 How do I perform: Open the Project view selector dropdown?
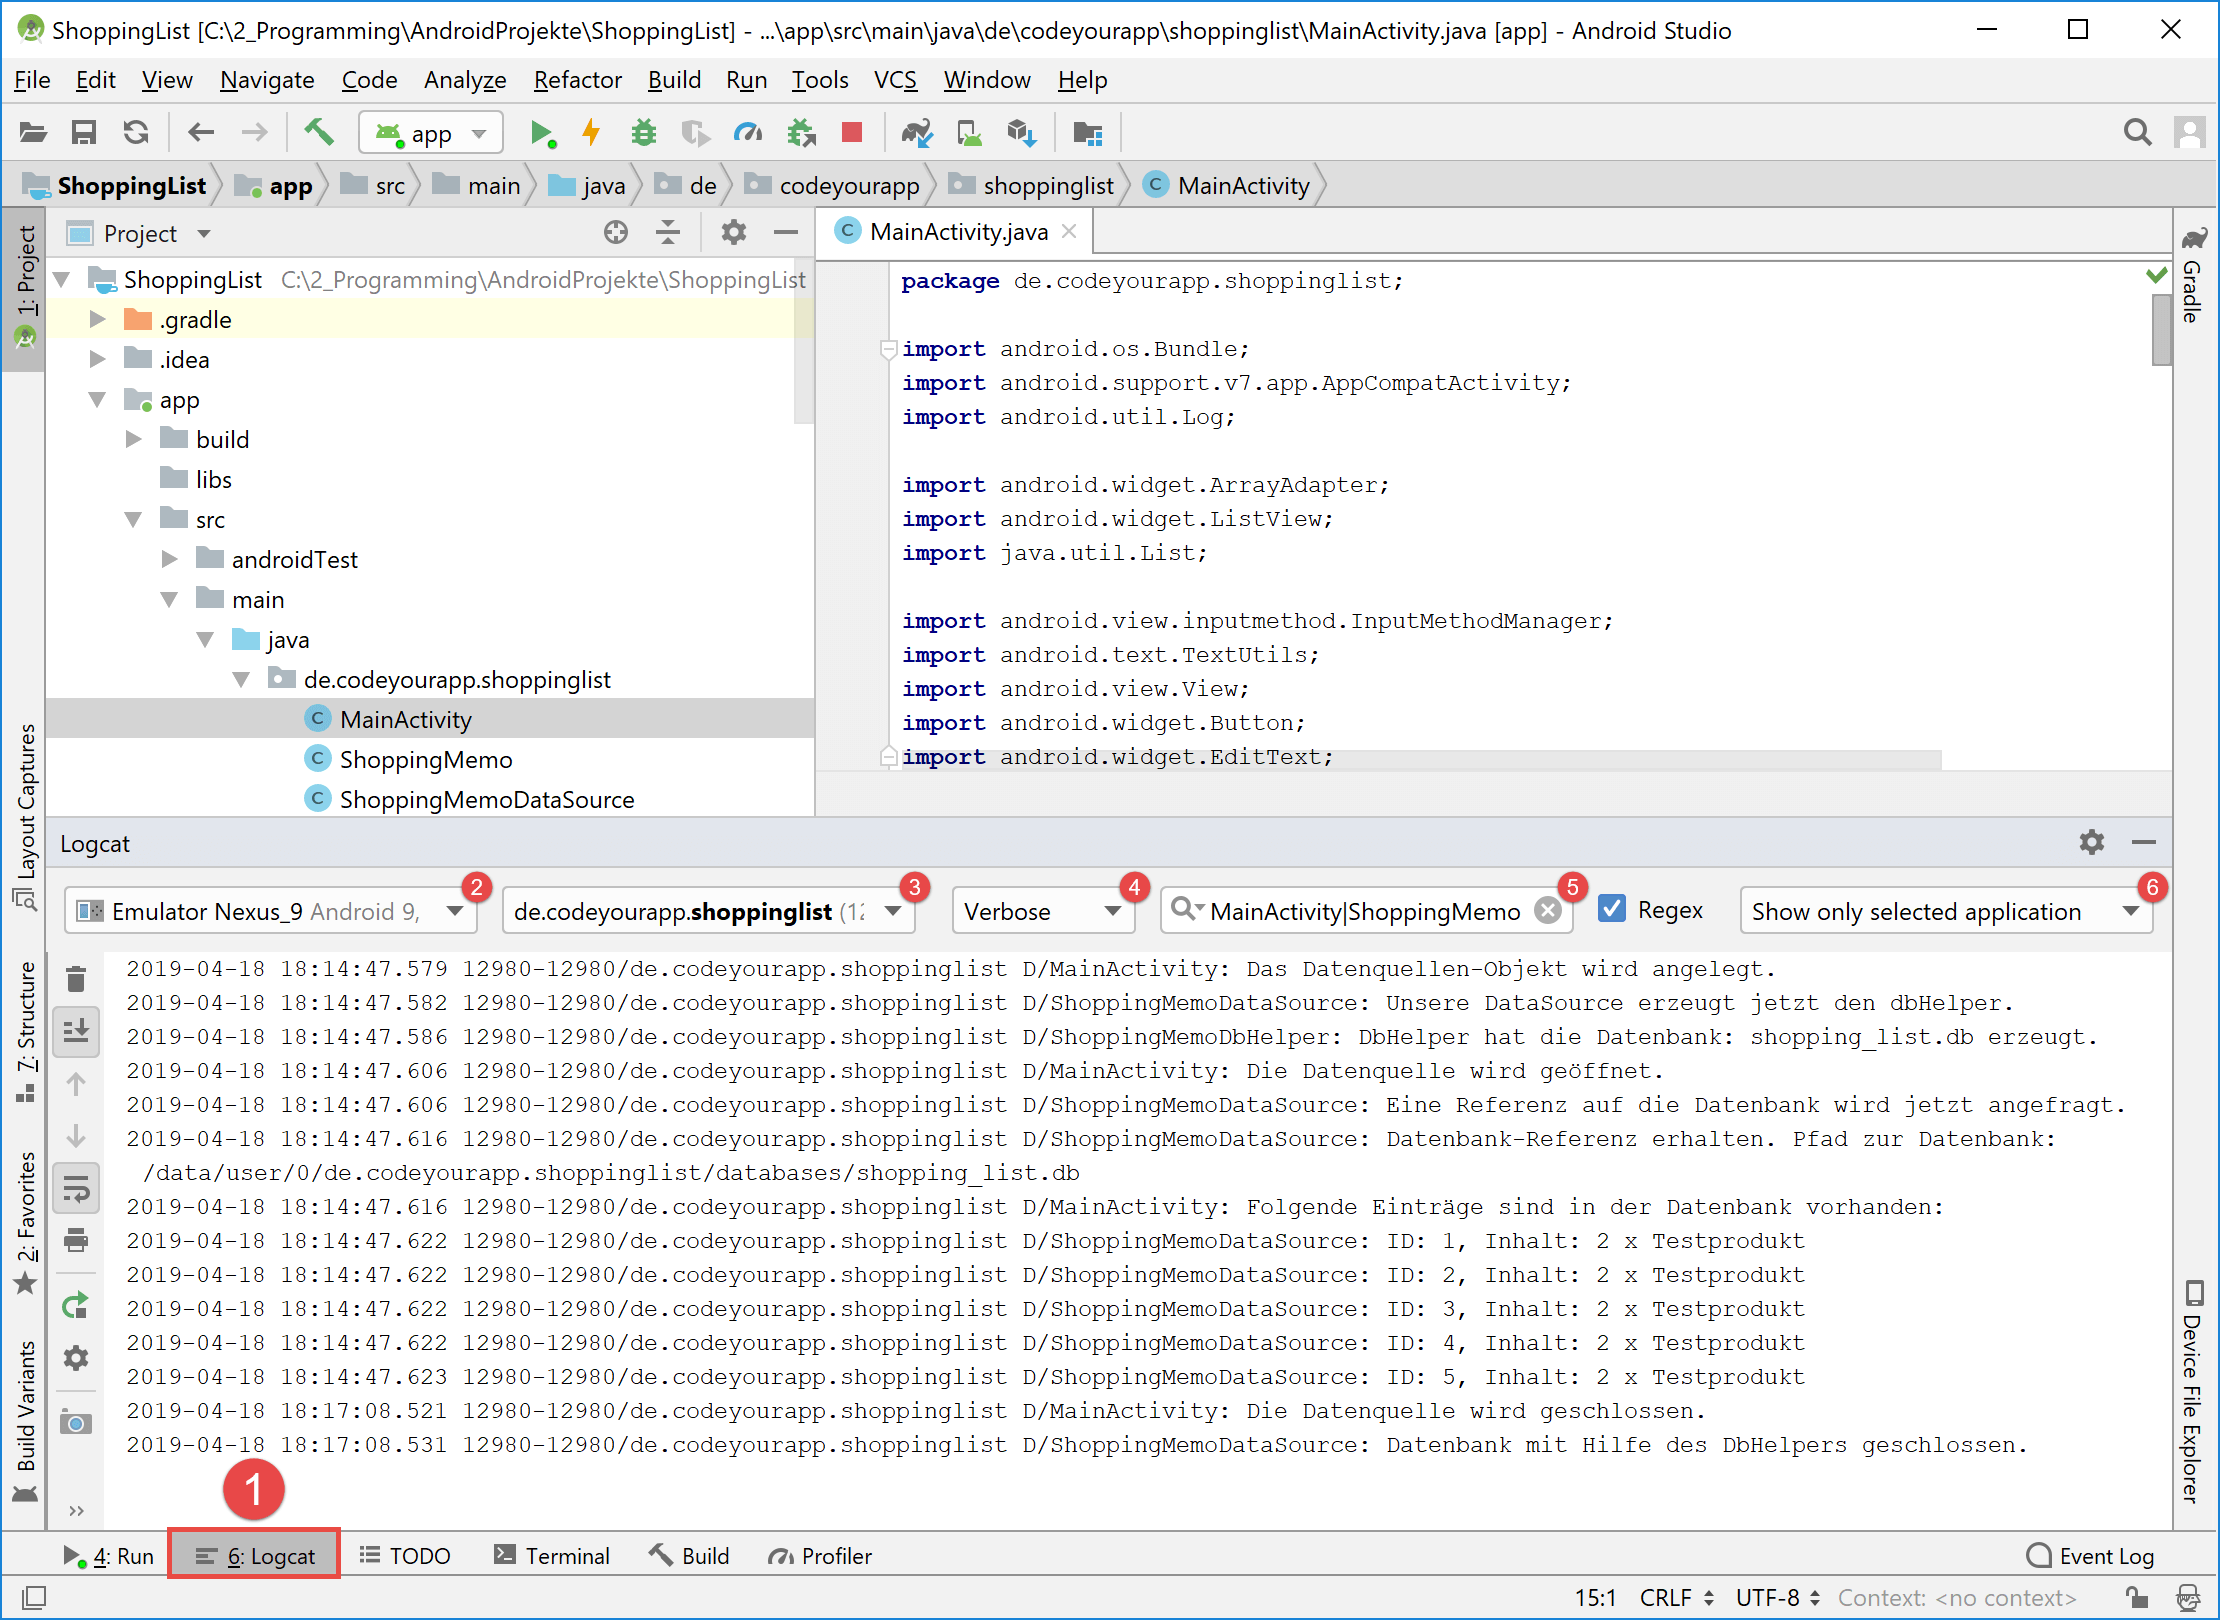pos(139,233)
